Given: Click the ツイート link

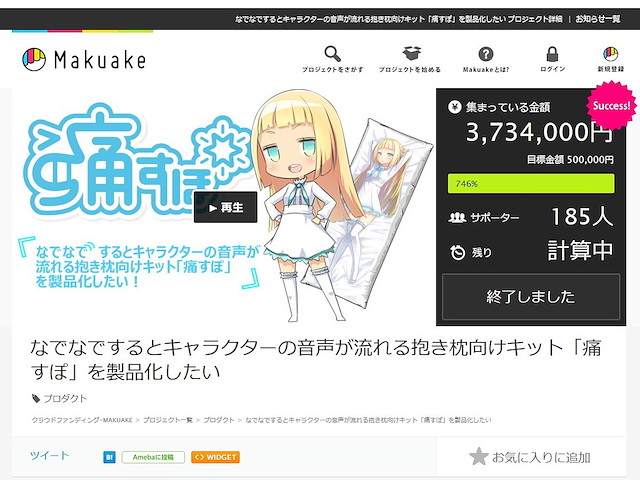Looking at the screenshot, I should (x=49, y=456).
